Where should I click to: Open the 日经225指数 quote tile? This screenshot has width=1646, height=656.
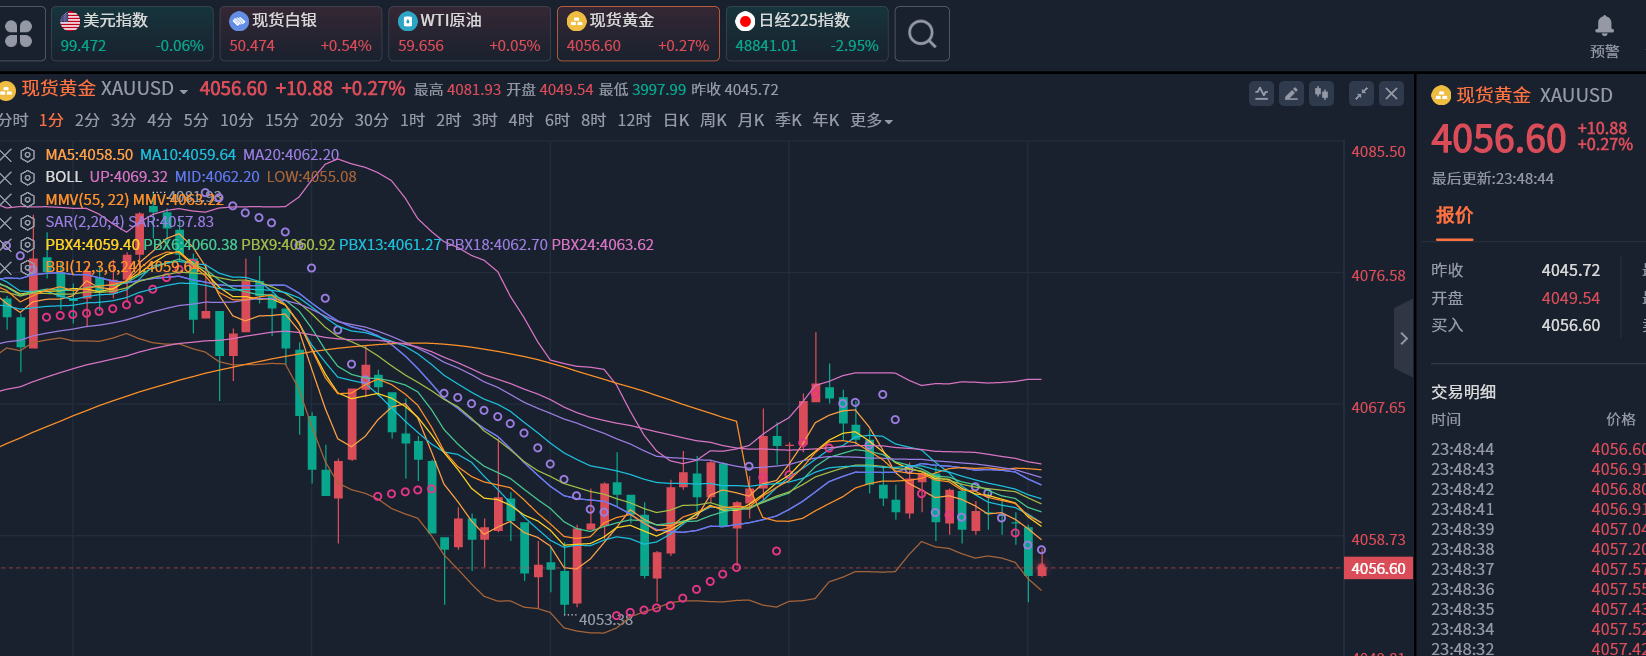(806, 33)
